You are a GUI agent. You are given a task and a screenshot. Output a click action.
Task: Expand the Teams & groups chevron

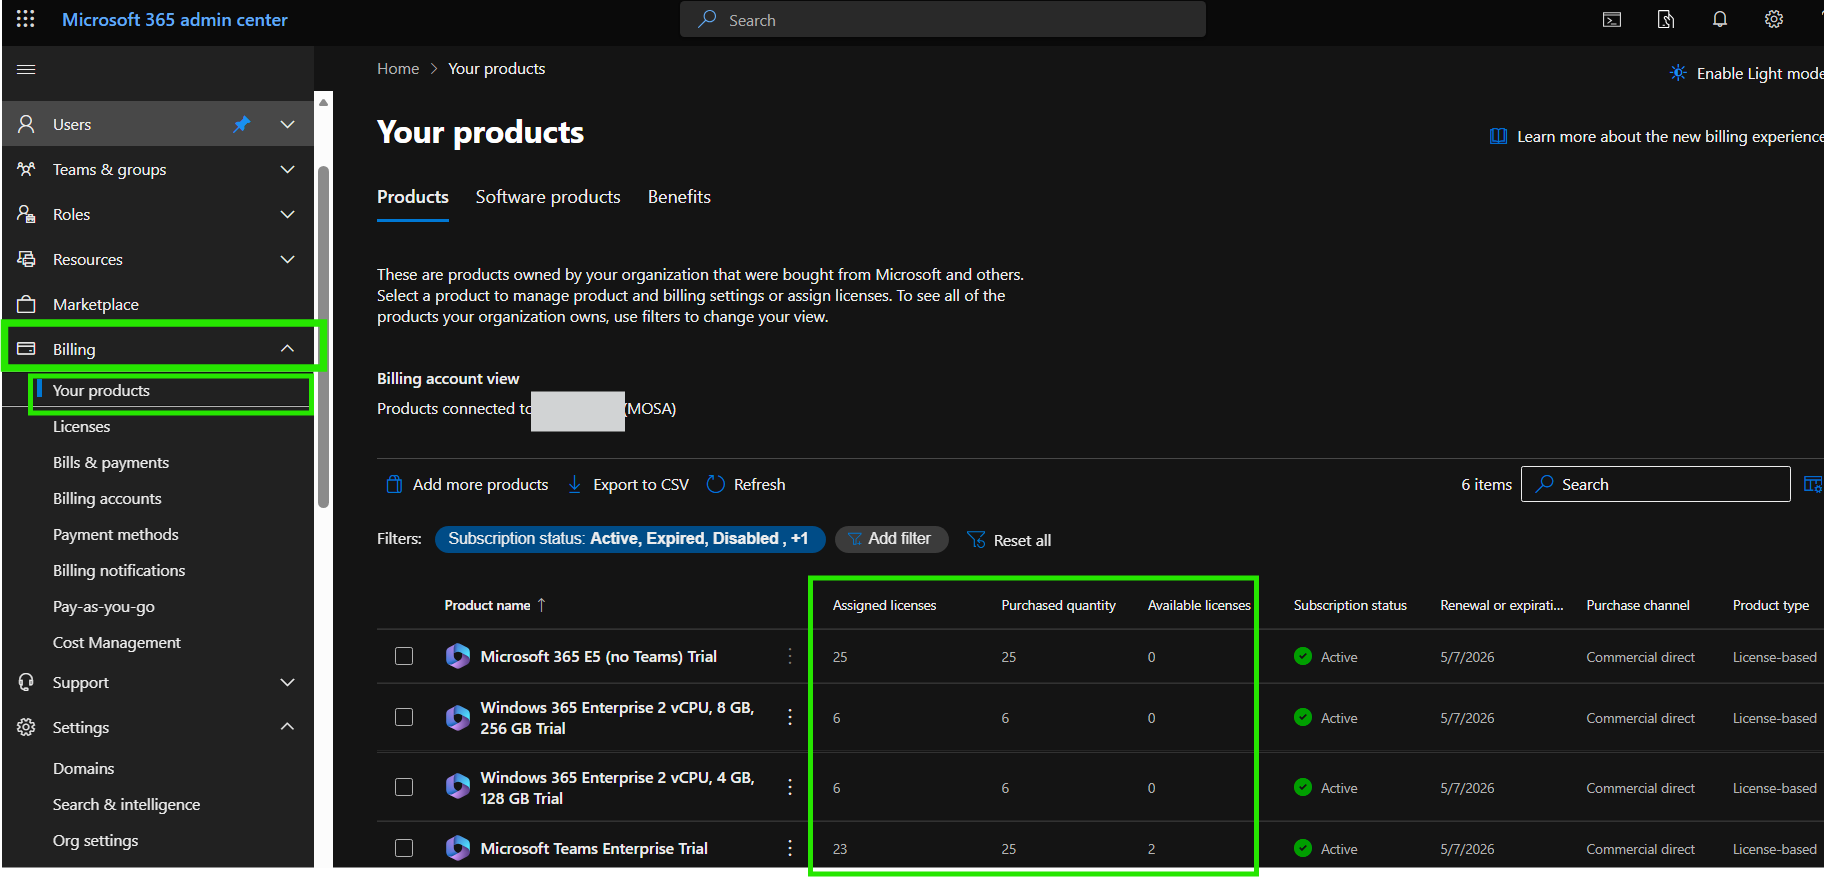point(288,169)
